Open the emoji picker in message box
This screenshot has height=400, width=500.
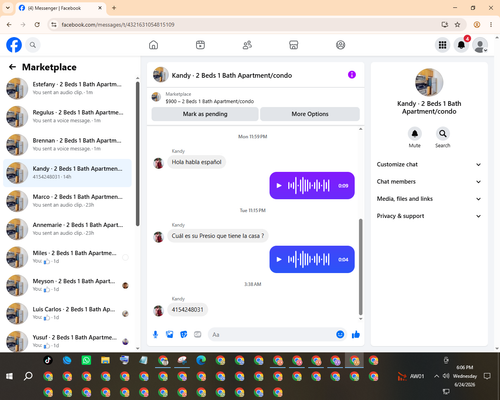point(340,334)
